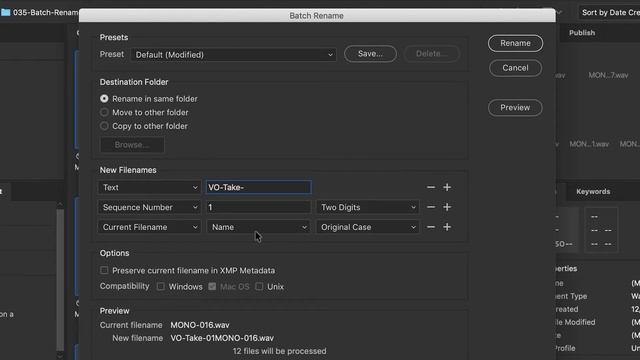
Task: Click the Rename button
Action: pos(515,43)
